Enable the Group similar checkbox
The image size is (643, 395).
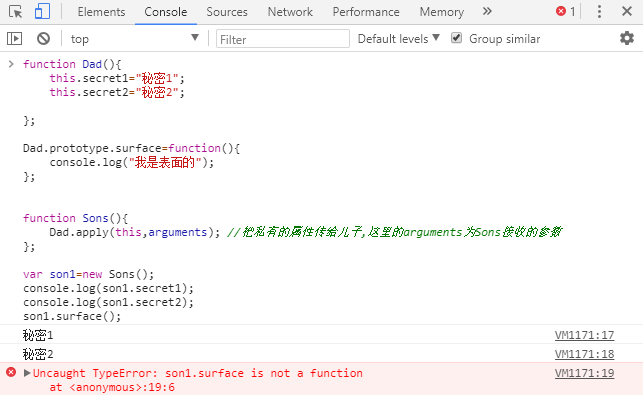(456, 38)
